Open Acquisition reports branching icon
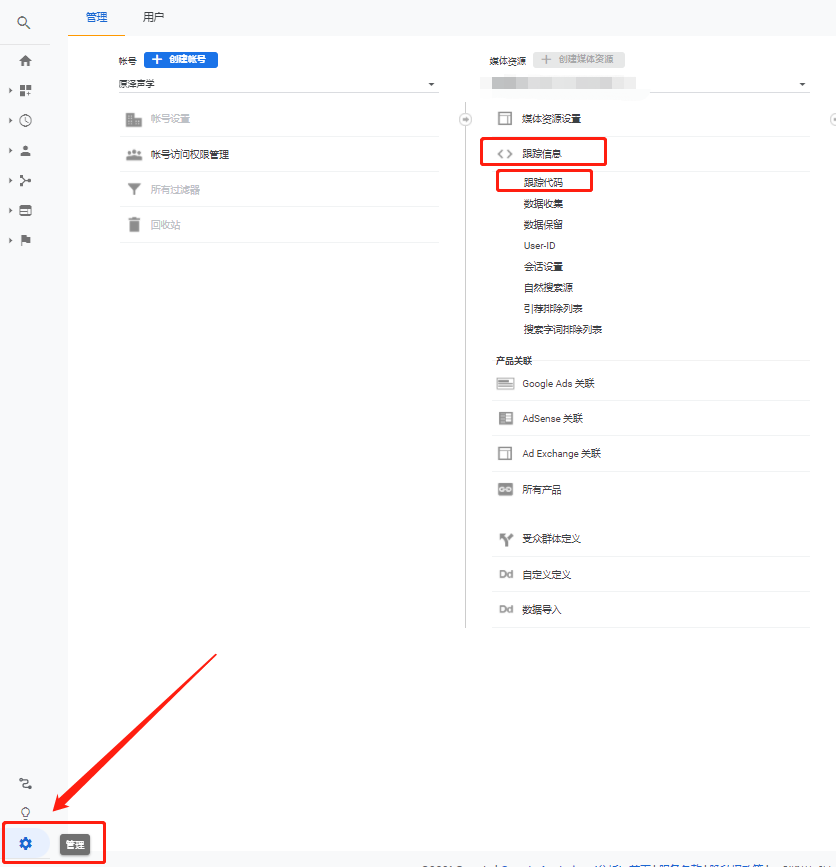The image size is (836, 867). coord(25,180)
